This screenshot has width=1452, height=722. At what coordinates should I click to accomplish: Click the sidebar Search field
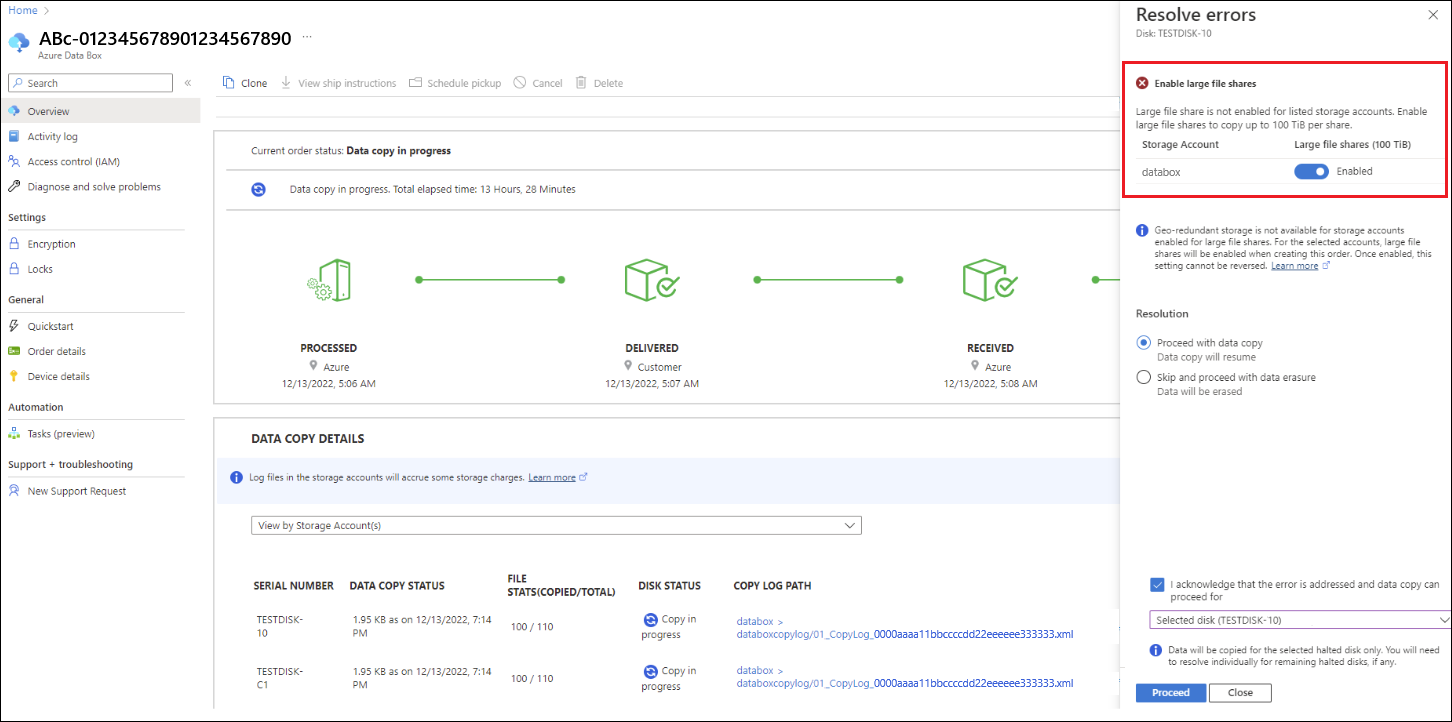pyautogui.click(x=90, y=83)
